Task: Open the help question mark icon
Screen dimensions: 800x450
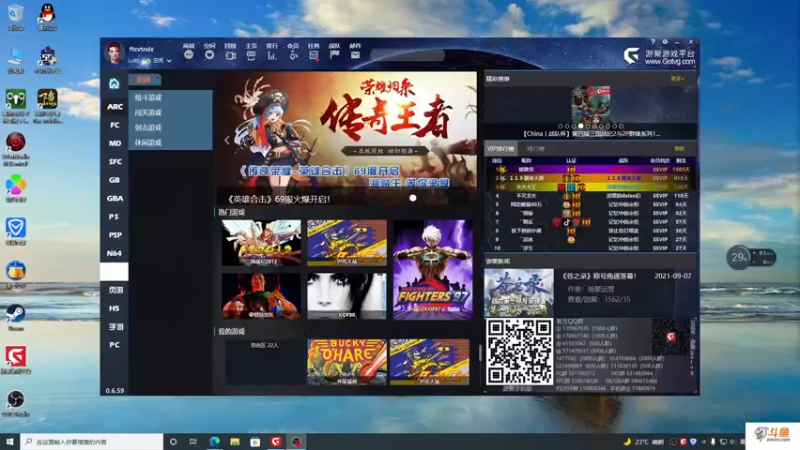Action: click(x=653, y=42)
